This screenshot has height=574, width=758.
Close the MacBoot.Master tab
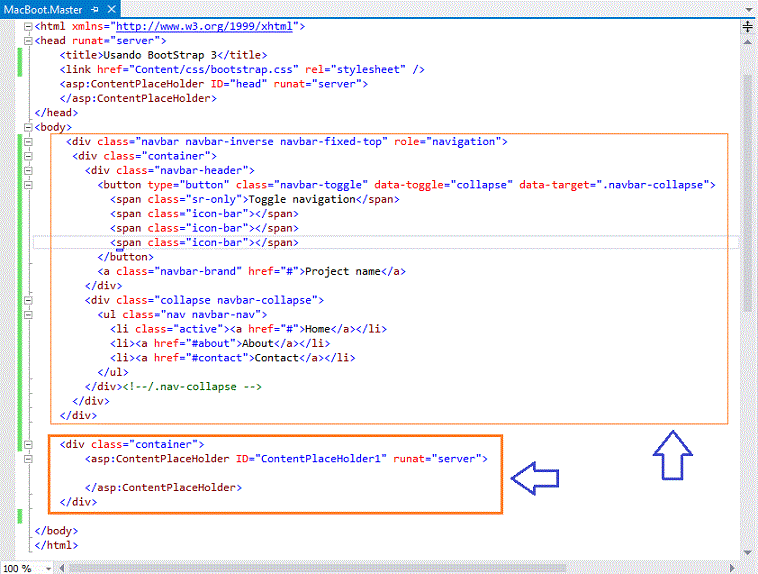pyautogui.click(x=112, y=9)
